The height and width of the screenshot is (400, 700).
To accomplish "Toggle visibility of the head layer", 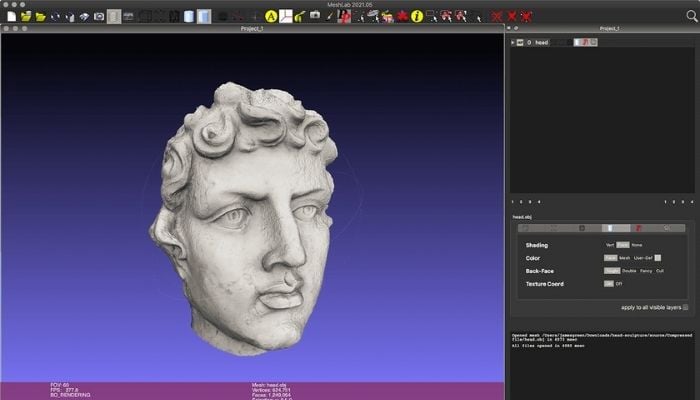I will pyautogui.click(x=519, y=42).
